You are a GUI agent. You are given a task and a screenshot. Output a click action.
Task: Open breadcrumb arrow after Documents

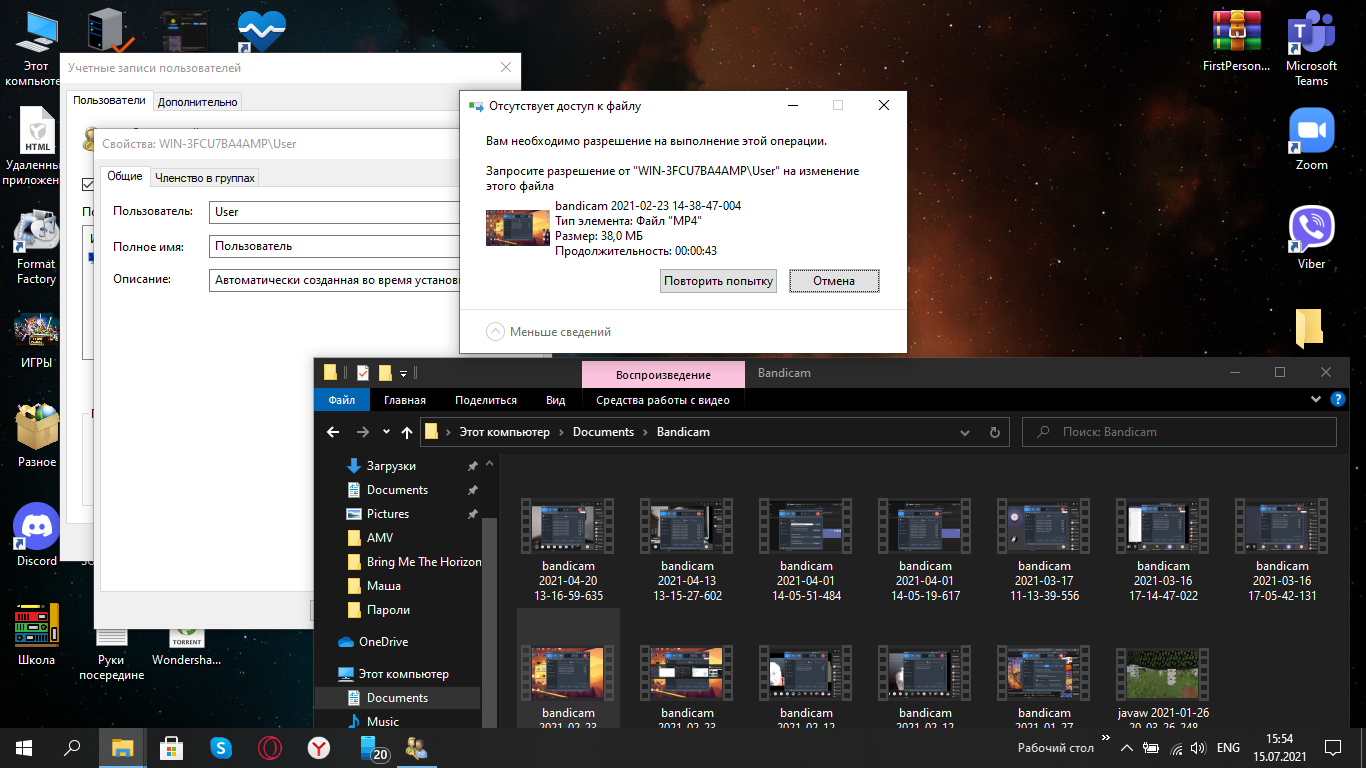click(645, 432)
